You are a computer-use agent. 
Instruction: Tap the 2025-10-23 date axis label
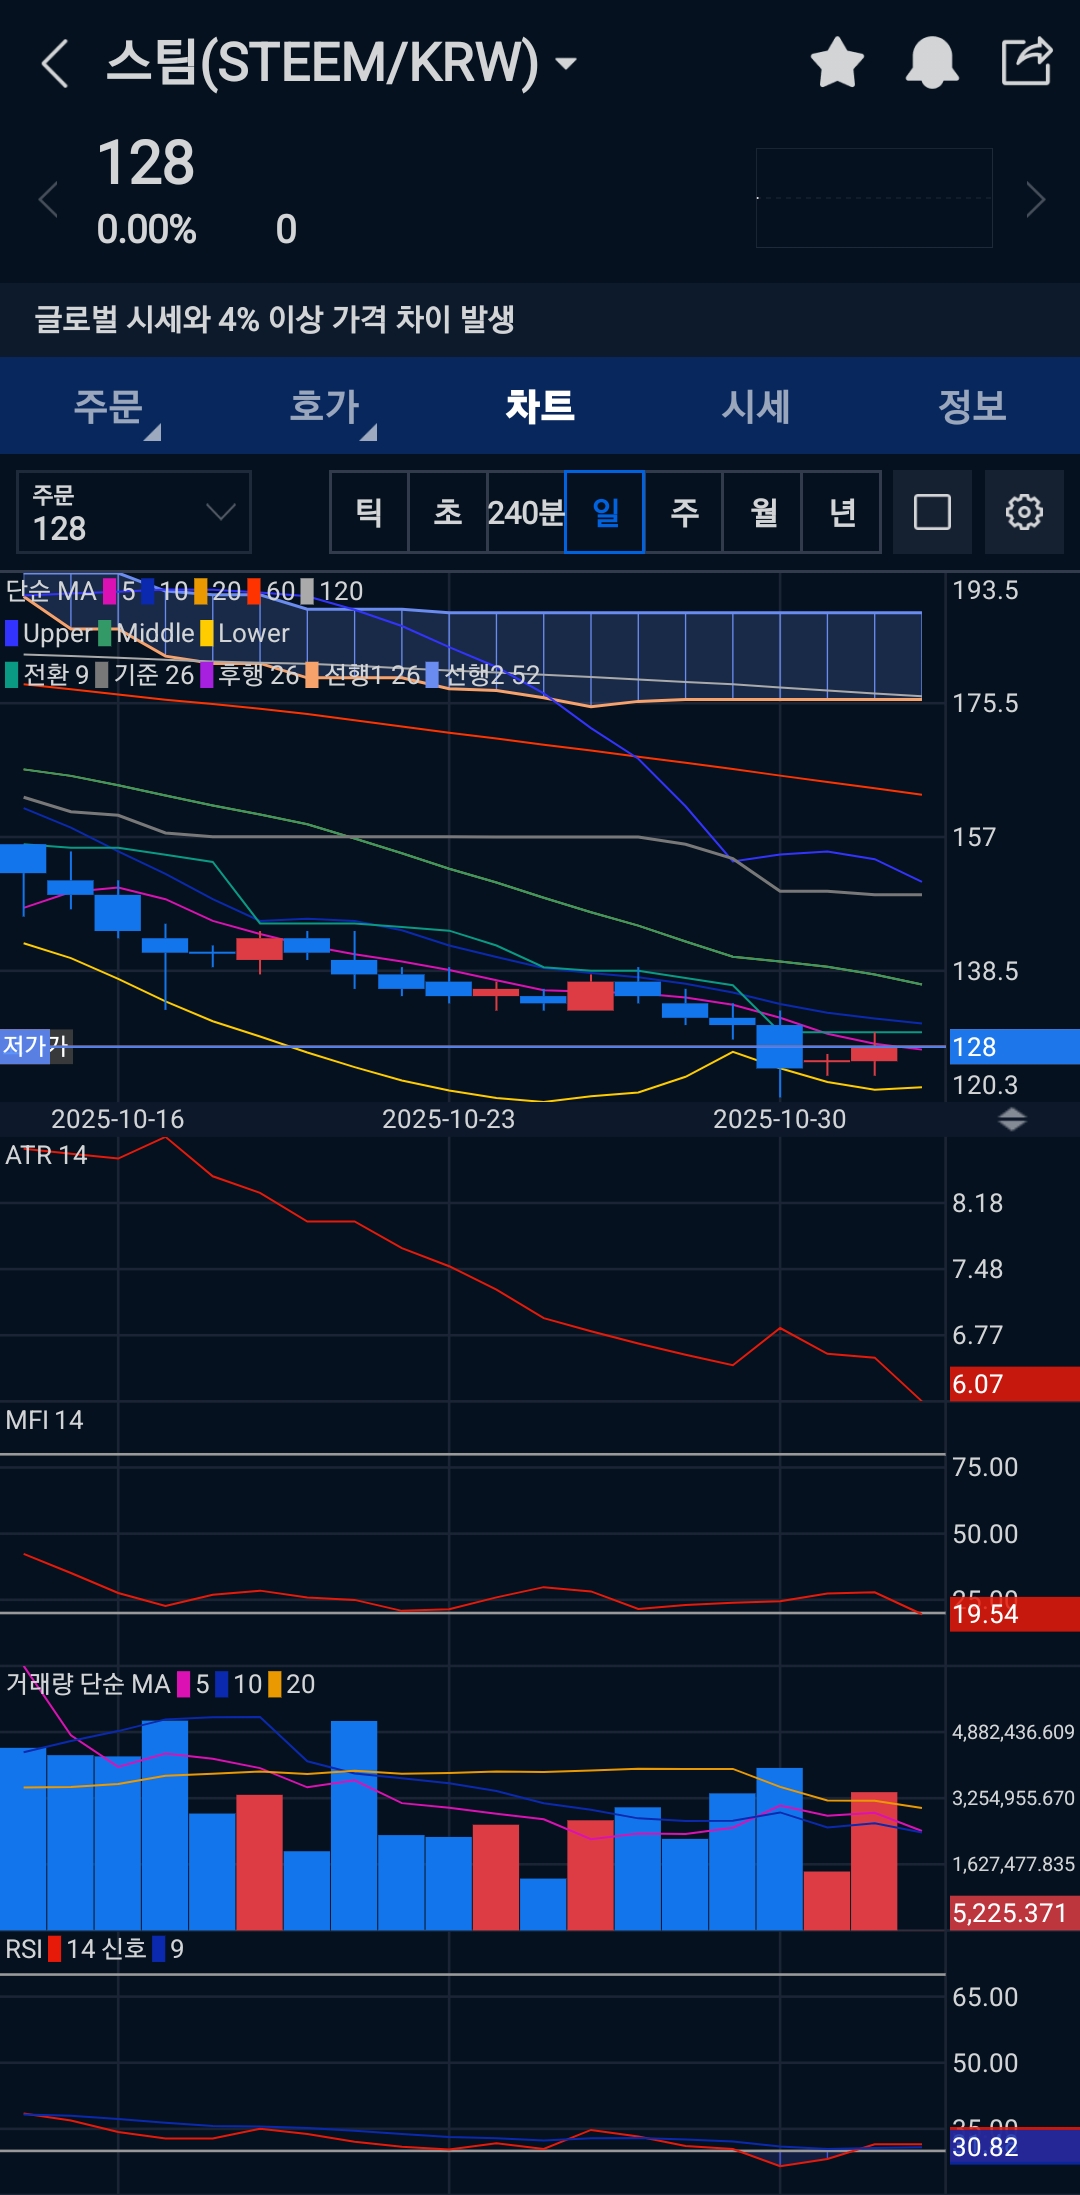coord(448,1119)
